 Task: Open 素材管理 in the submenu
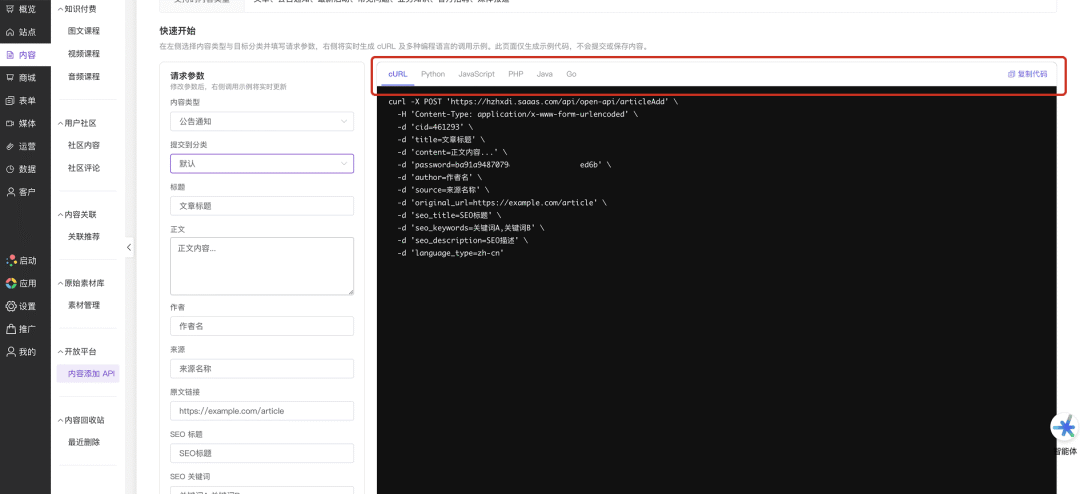[84, 305]
